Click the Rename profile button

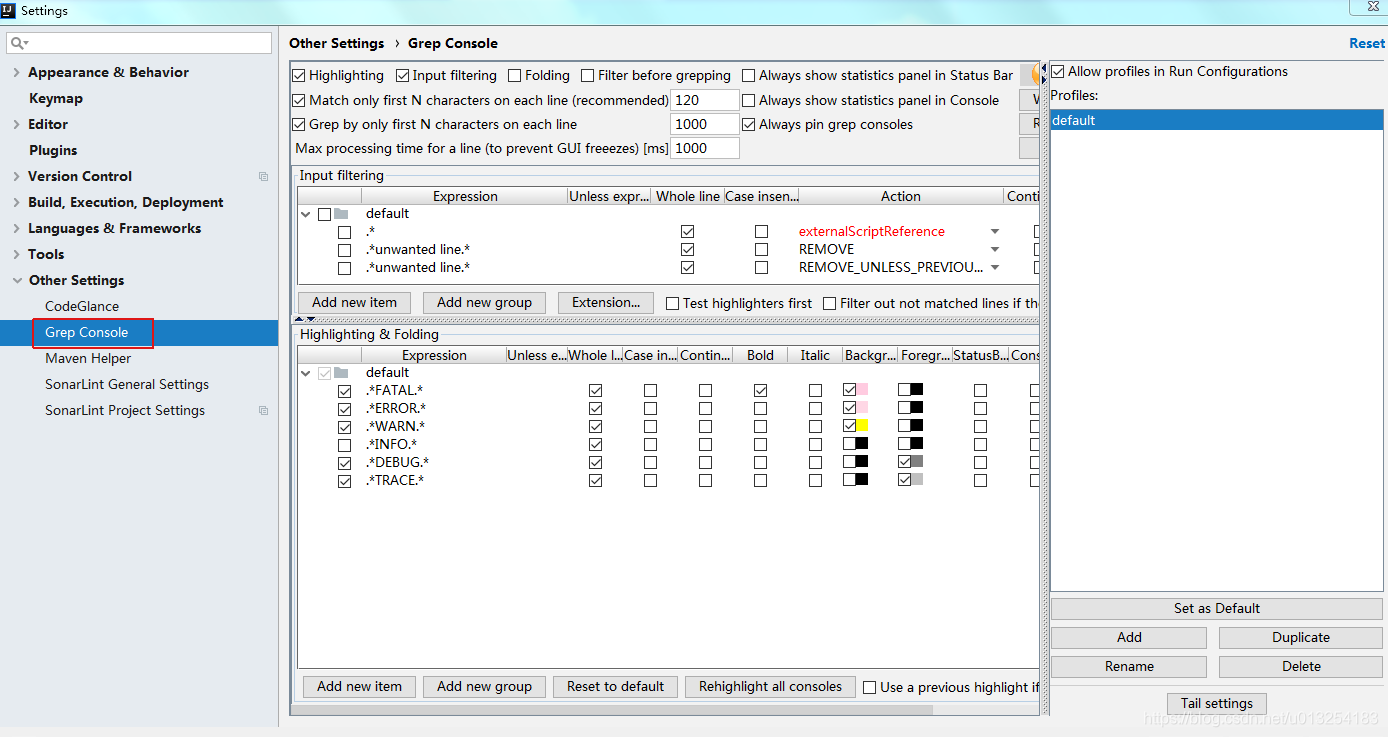click(1129, 666)
